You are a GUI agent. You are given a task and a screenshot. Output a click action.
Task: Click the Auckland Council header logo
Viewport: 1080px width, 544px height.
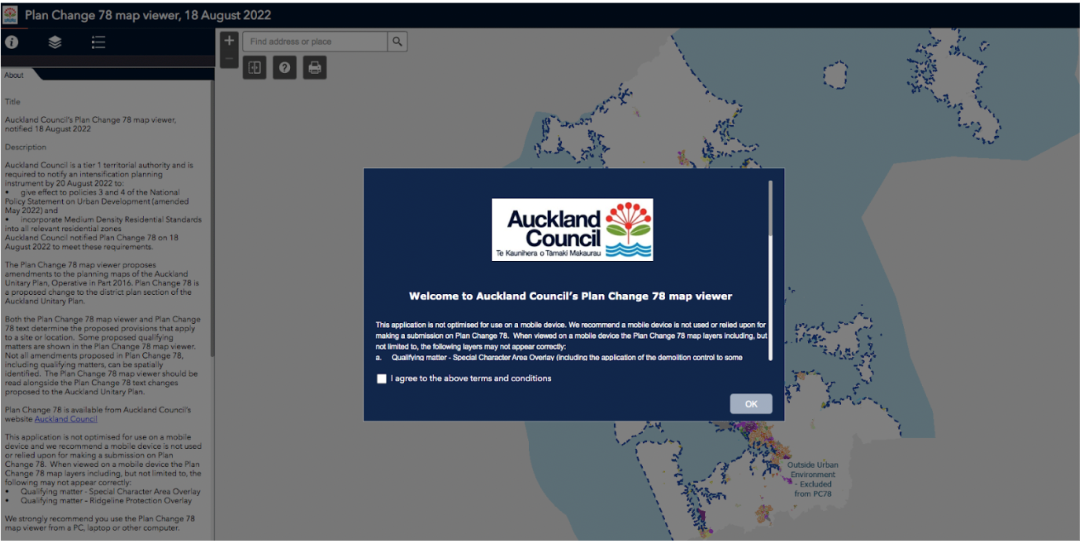point(9,14)
